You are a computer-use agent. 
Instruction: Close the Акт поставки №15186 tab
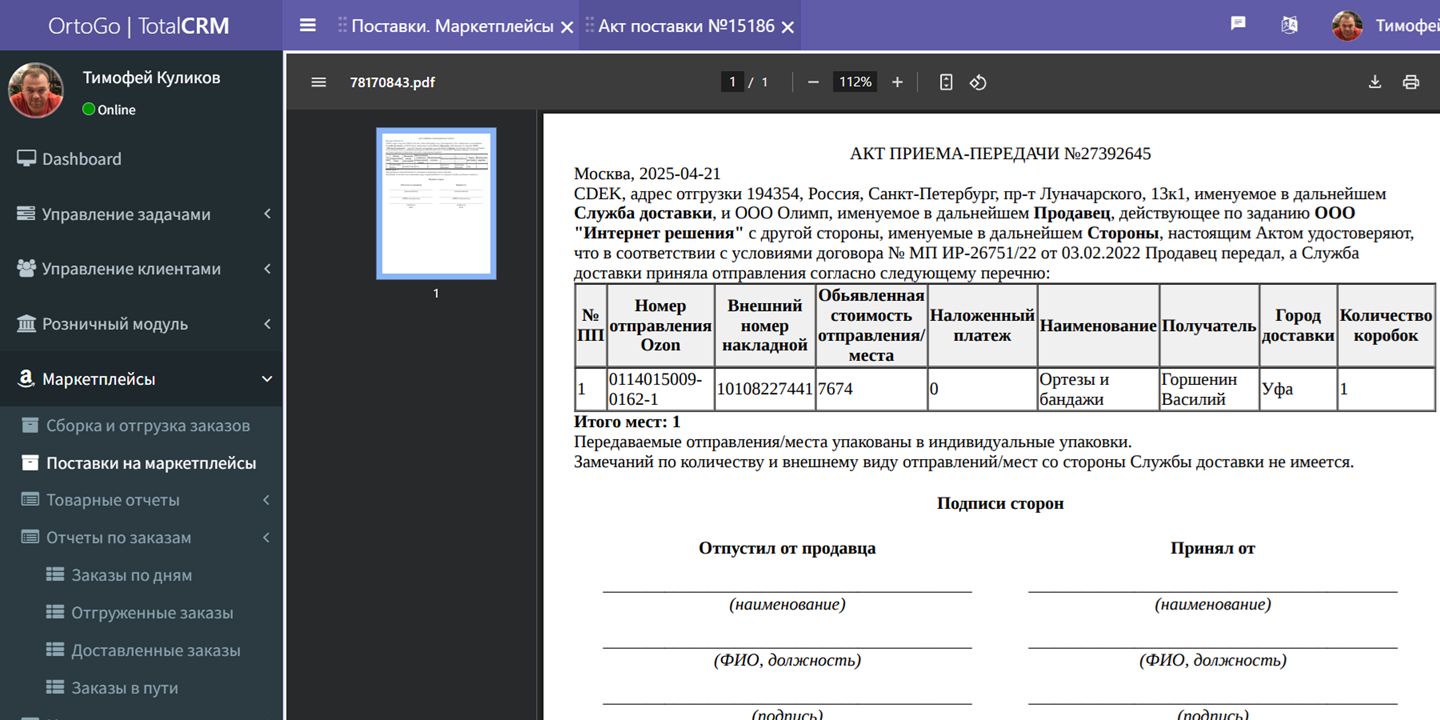pyautogui.click(x=787, y=27)
